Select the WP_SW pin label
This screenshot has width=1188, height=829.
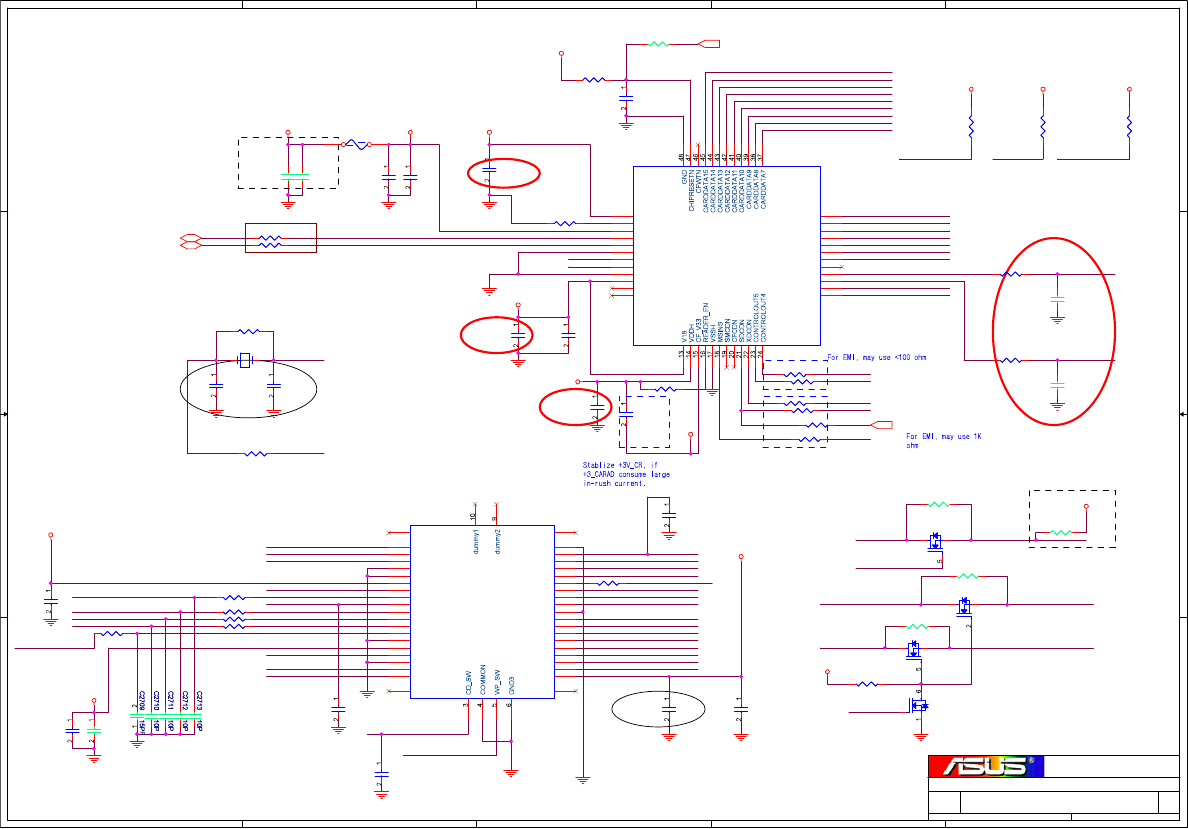[498, 682]
